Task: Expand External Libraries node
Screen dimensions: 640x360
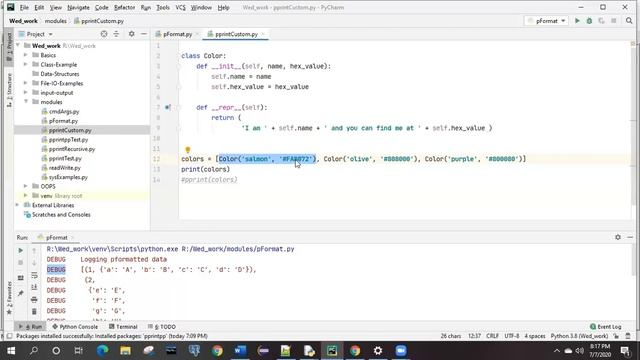Action: point(18,205)
